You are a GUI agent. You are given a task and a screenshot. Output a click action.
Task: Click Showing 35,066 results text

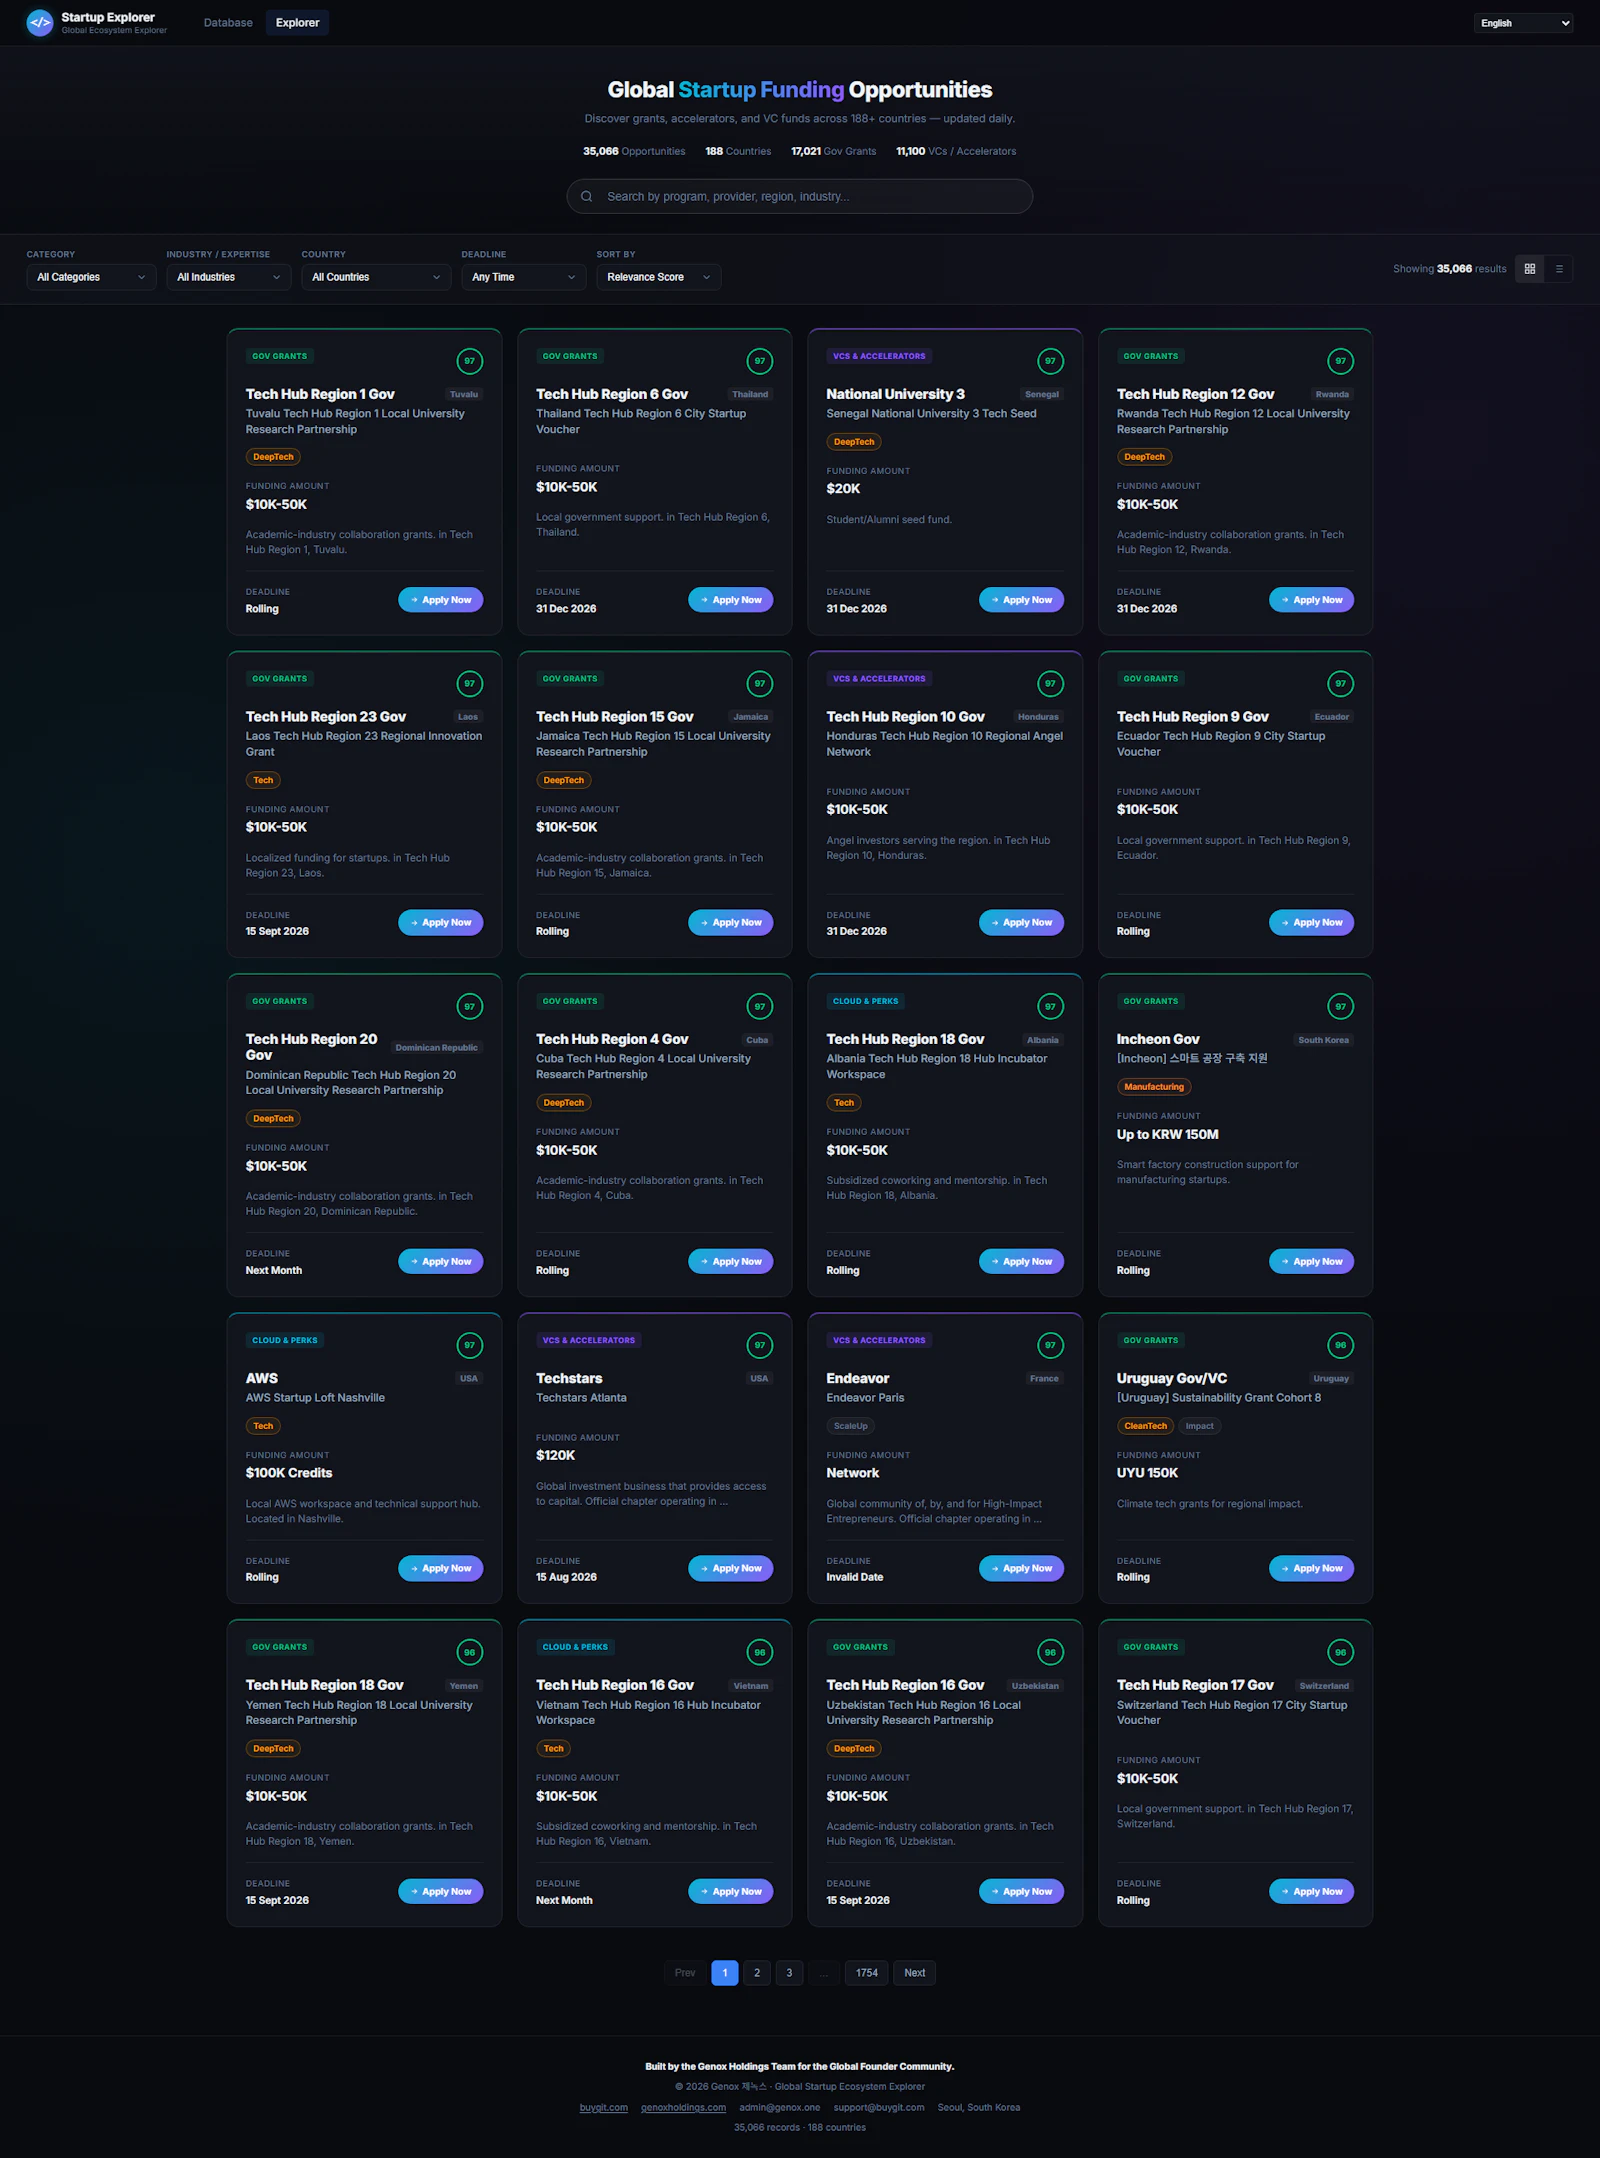coord(1450,269)
